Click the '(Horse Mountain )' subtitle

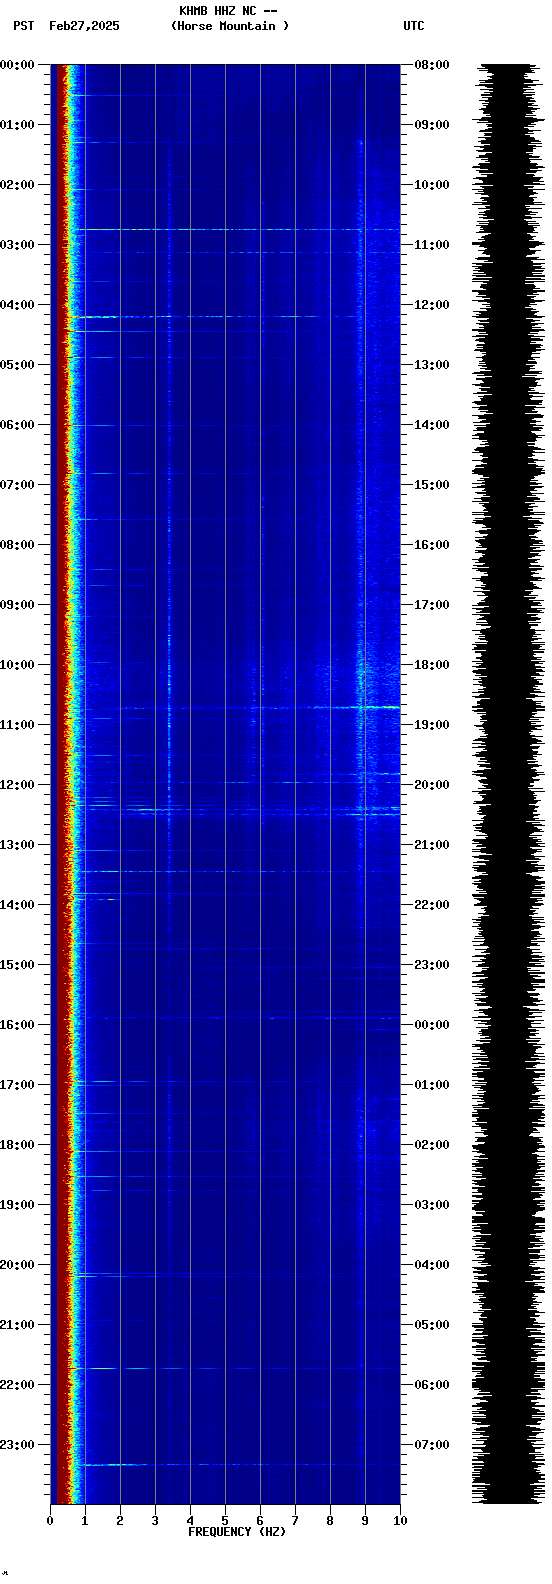[230, 26]
